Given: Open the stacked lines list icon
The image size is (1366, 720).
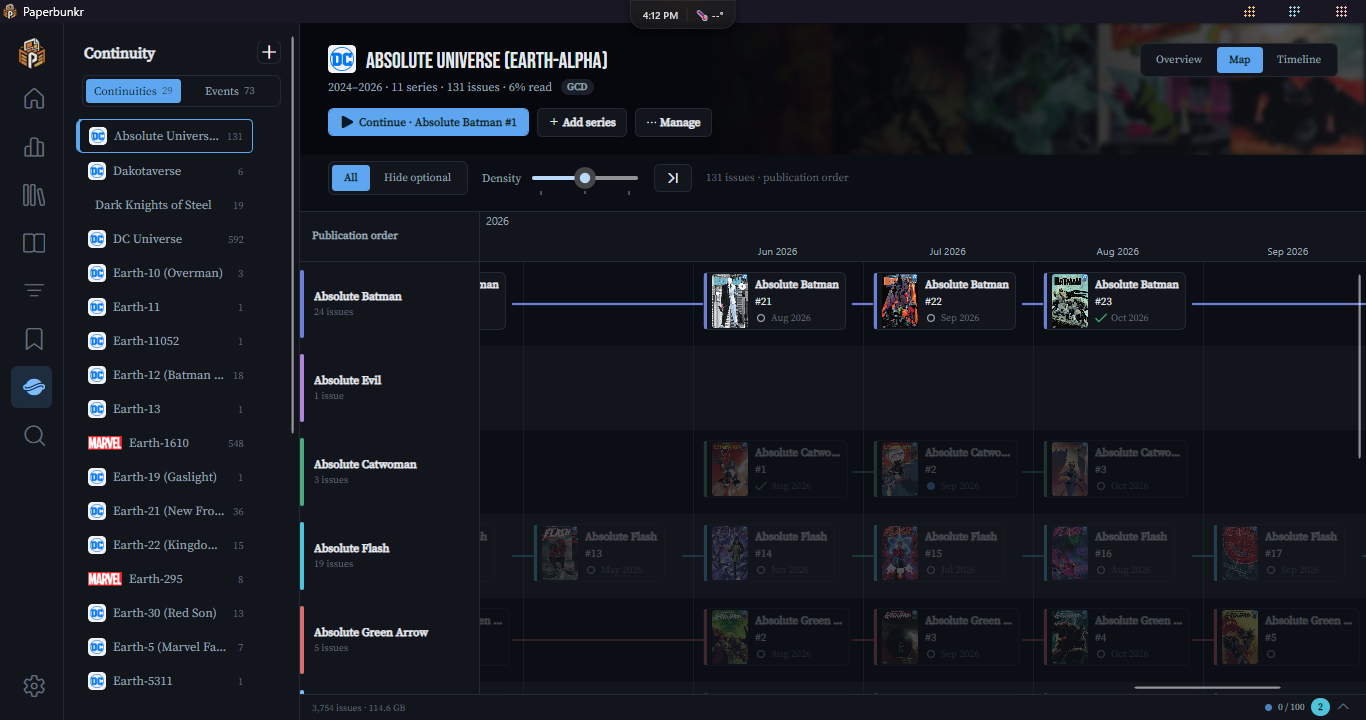Looking at the screenshot, I should [x=34, y=291].
